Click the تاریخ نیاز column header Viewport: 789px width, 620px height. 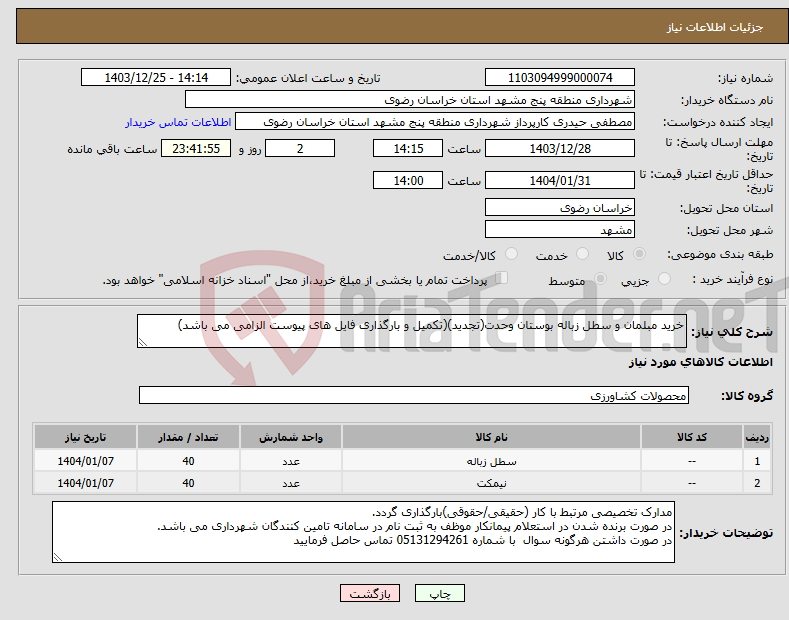(86, 437)
